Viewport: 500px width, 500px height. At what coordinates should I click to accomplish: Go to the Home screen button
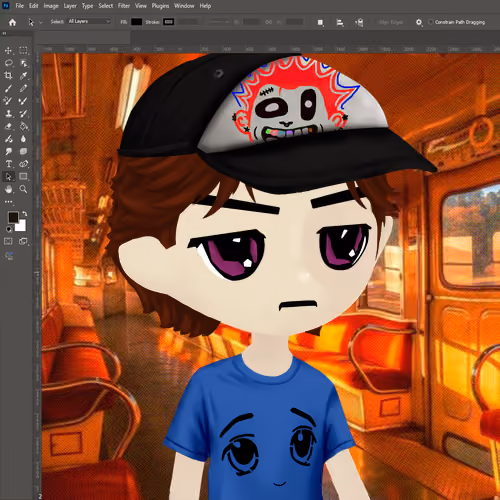(12, 22)
